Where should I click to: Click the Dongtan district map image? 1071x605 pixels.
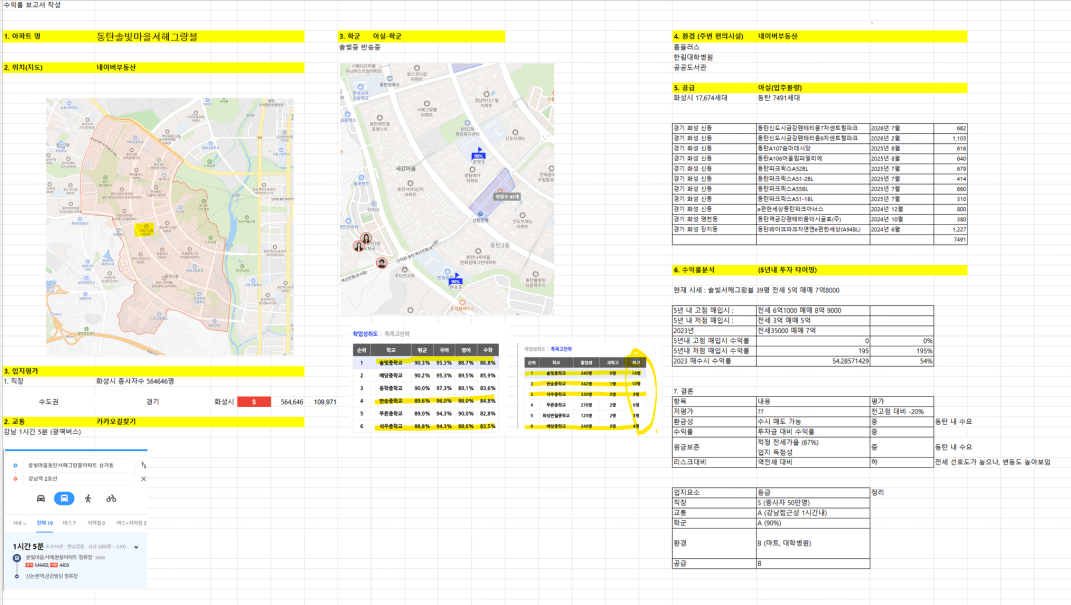[x=169, y=226]
